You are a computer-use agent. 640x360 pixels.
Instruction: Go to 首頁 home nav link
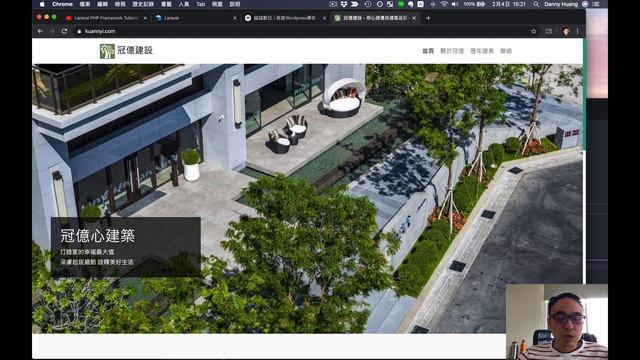(x=428, y=51)
